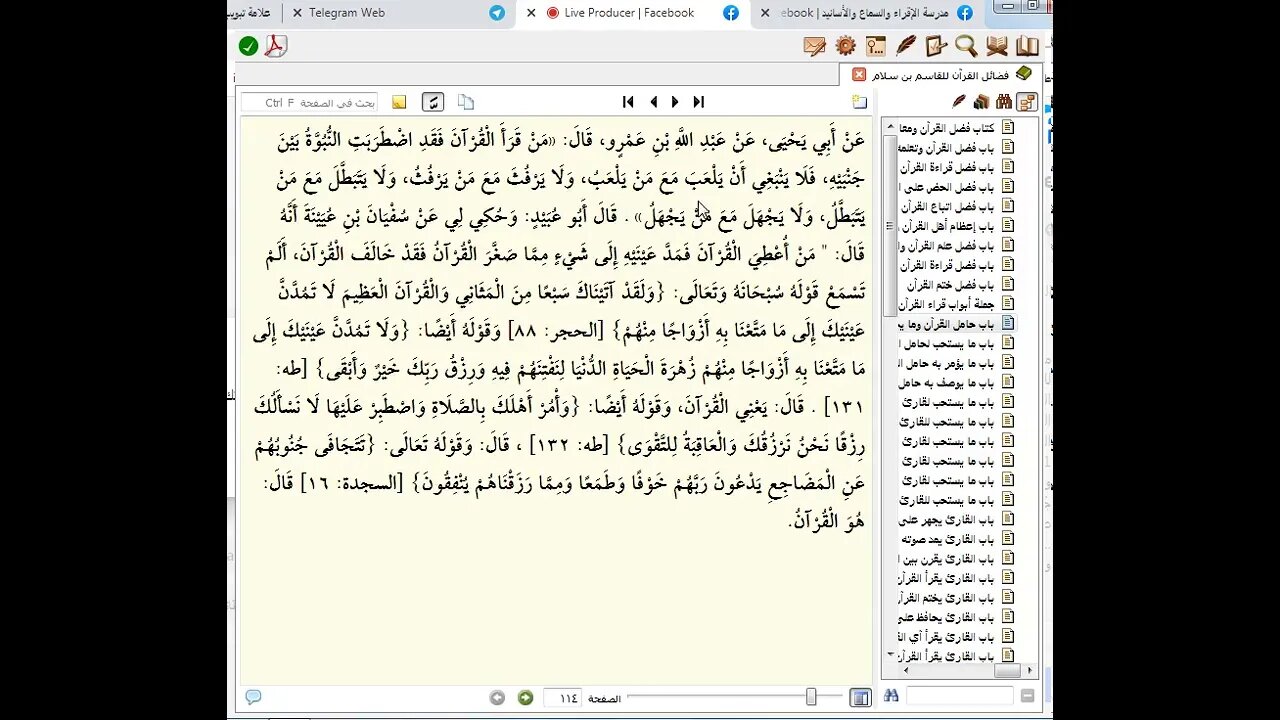
Task: Open the envelope with pencil icon
Action: [814, 46]
